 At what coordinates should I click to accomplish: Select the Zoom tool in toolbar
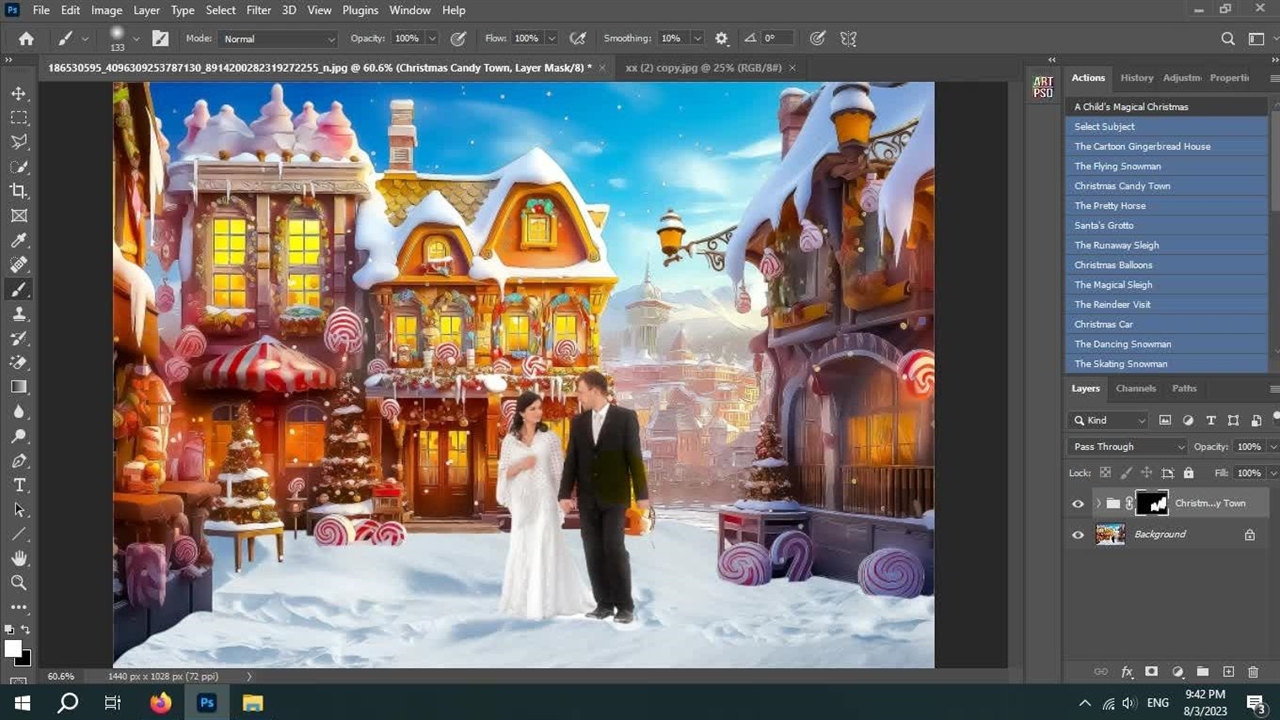19,582
